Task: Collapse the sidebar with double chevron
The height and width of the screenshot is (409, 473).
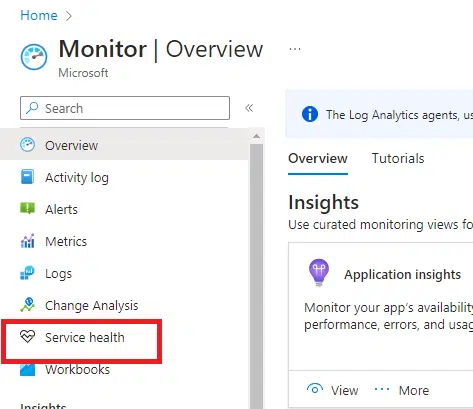Action: coord(249,108)
